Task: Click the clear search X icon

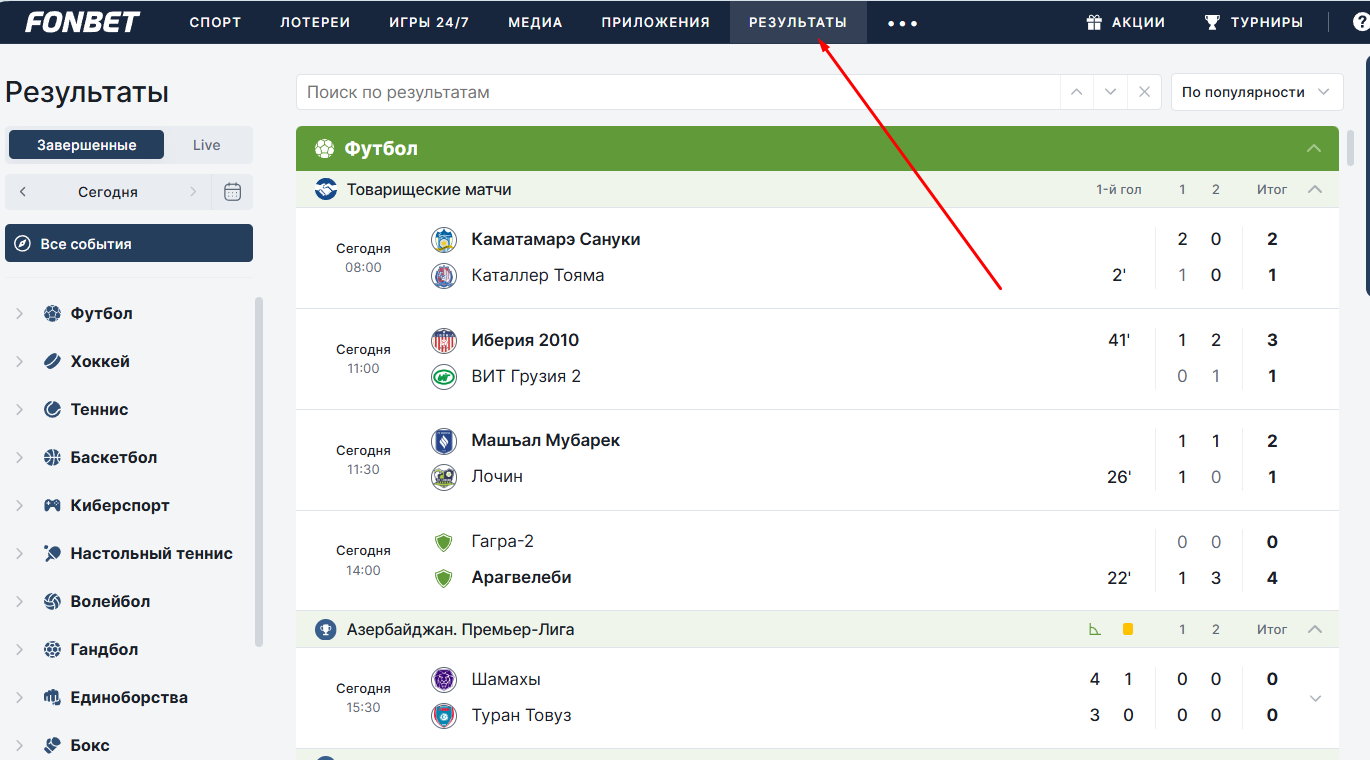Action: click(1144, 92)
